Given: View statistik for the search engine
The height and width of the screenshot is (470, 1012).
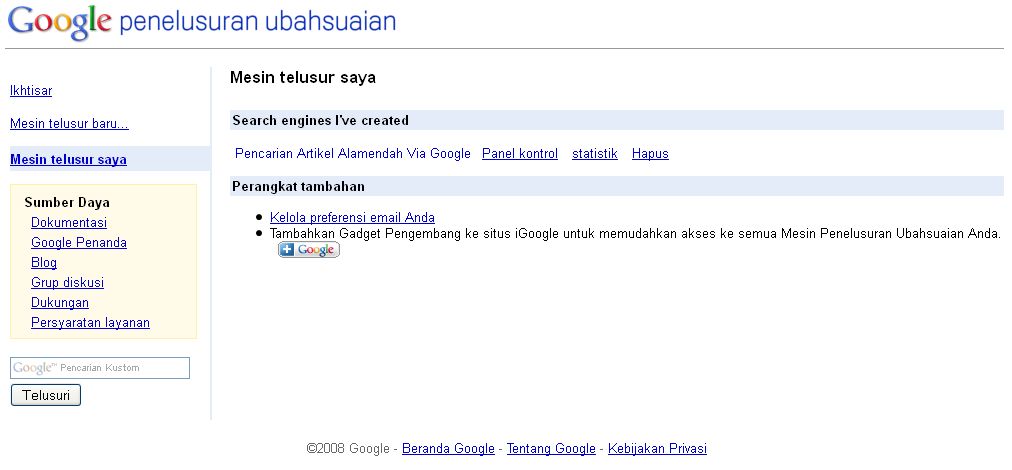Looking at the screenshot, I should pos(594,154).
